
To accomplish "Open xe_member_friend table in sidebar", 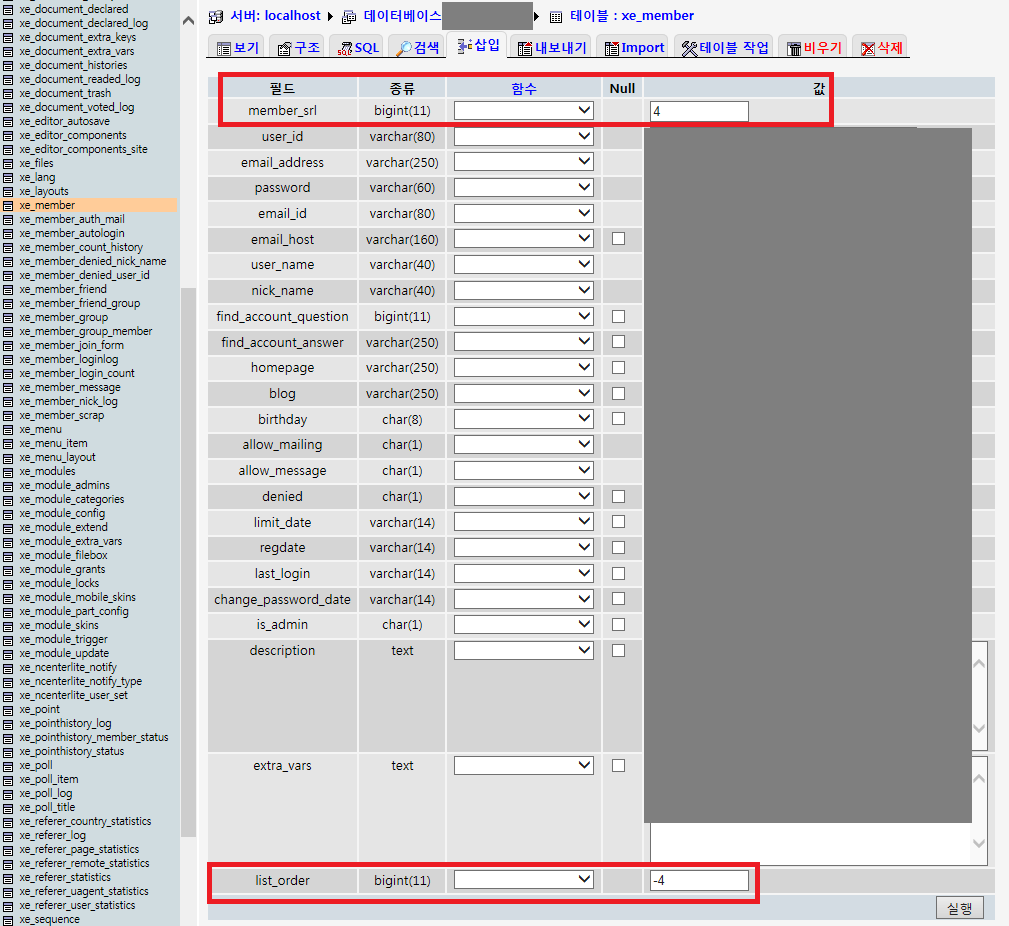I will click(62, 289).
